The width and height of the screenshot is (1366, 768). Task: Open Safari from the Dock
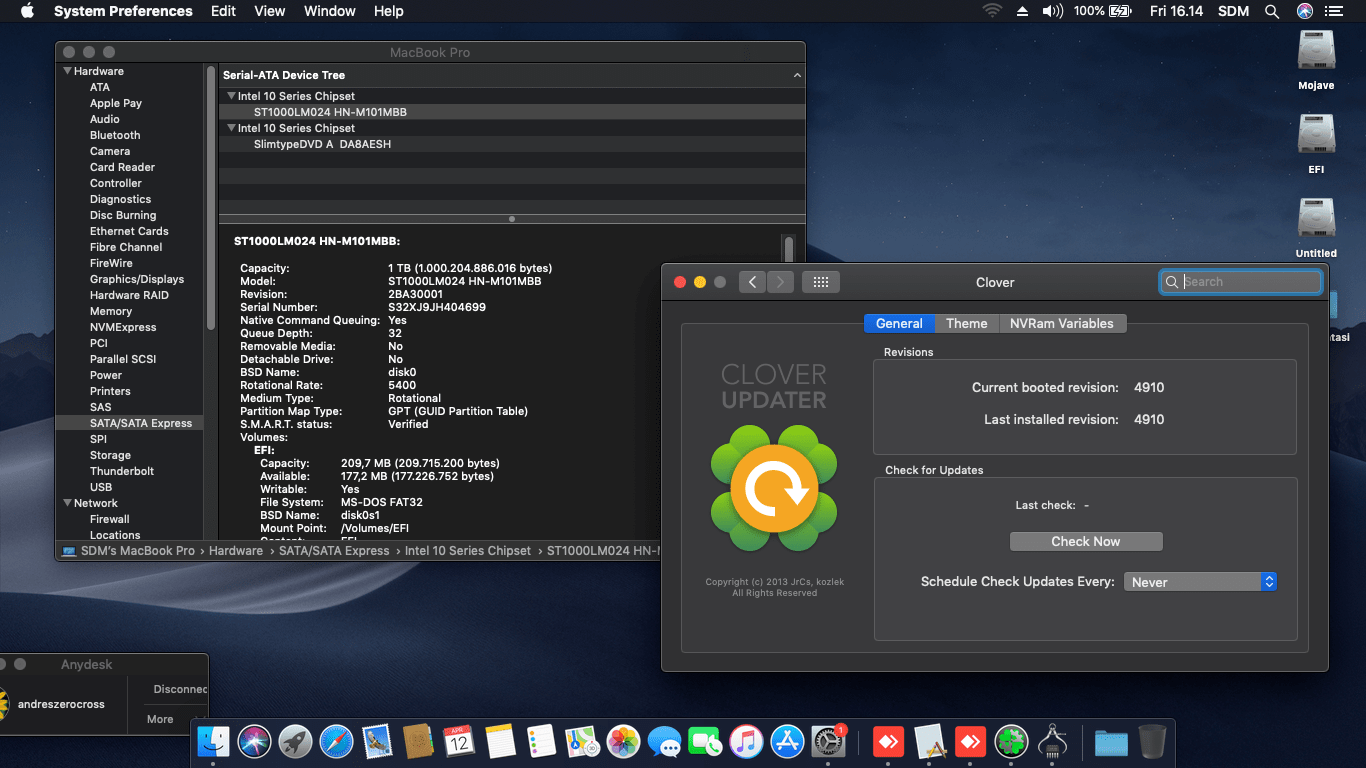[337, 741]
